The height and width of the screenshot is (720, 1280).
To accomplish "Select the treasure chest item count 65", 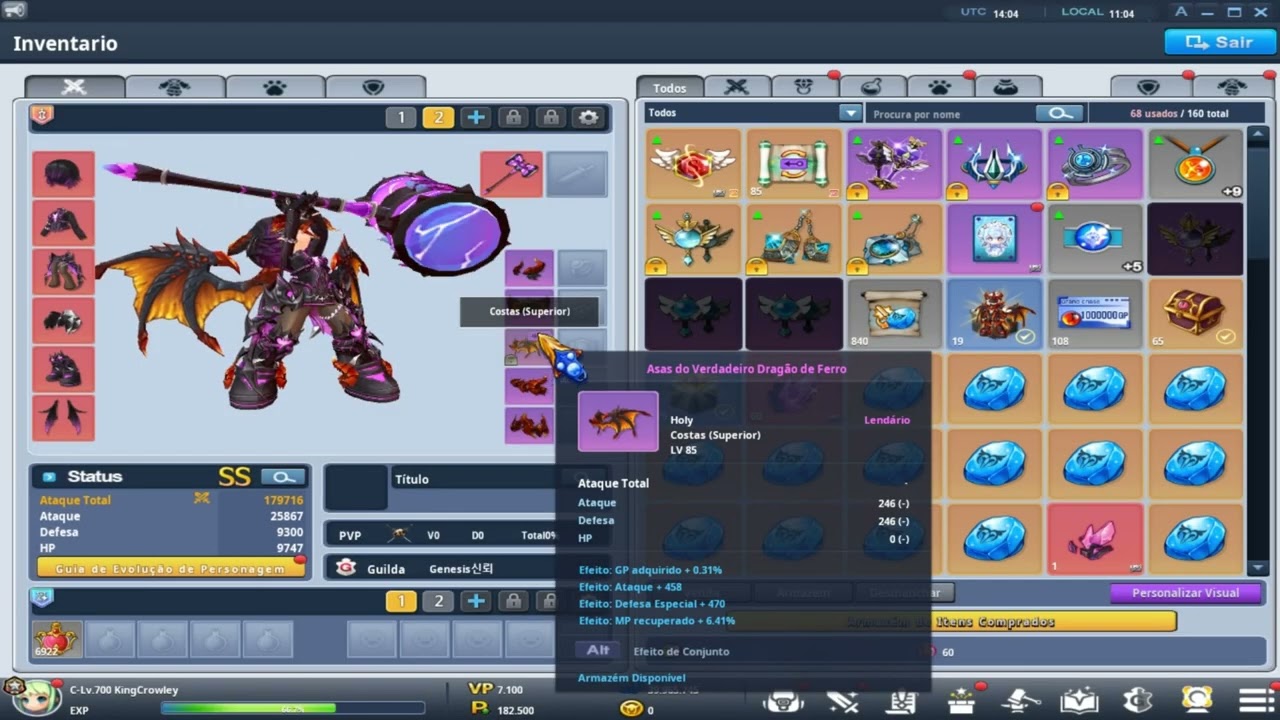I will coord(1196,314).
